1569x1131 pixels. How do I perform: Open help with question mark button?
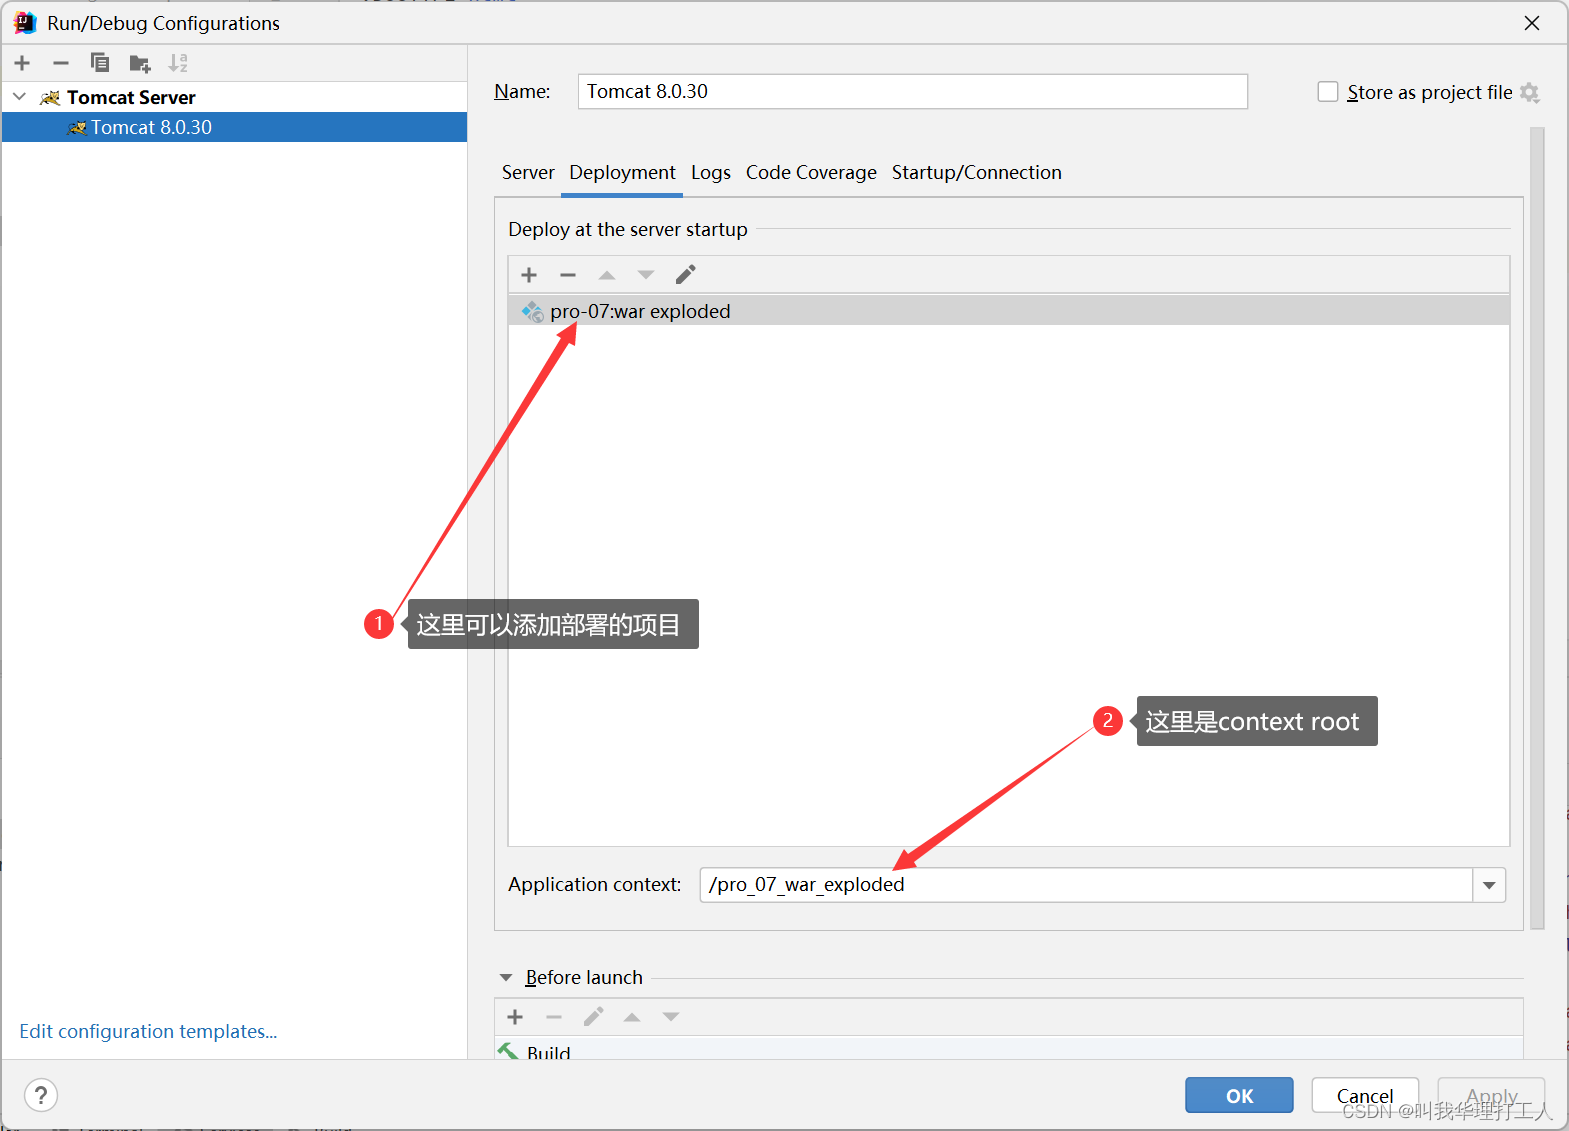41,1095
